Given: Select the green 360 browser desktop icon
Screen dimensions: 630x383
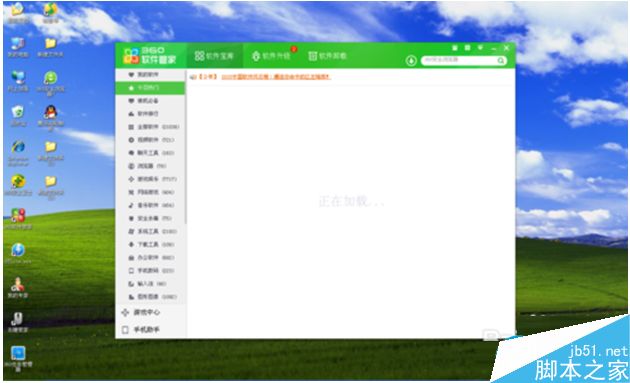Looking at the screenshot, I should coord(51,83).
